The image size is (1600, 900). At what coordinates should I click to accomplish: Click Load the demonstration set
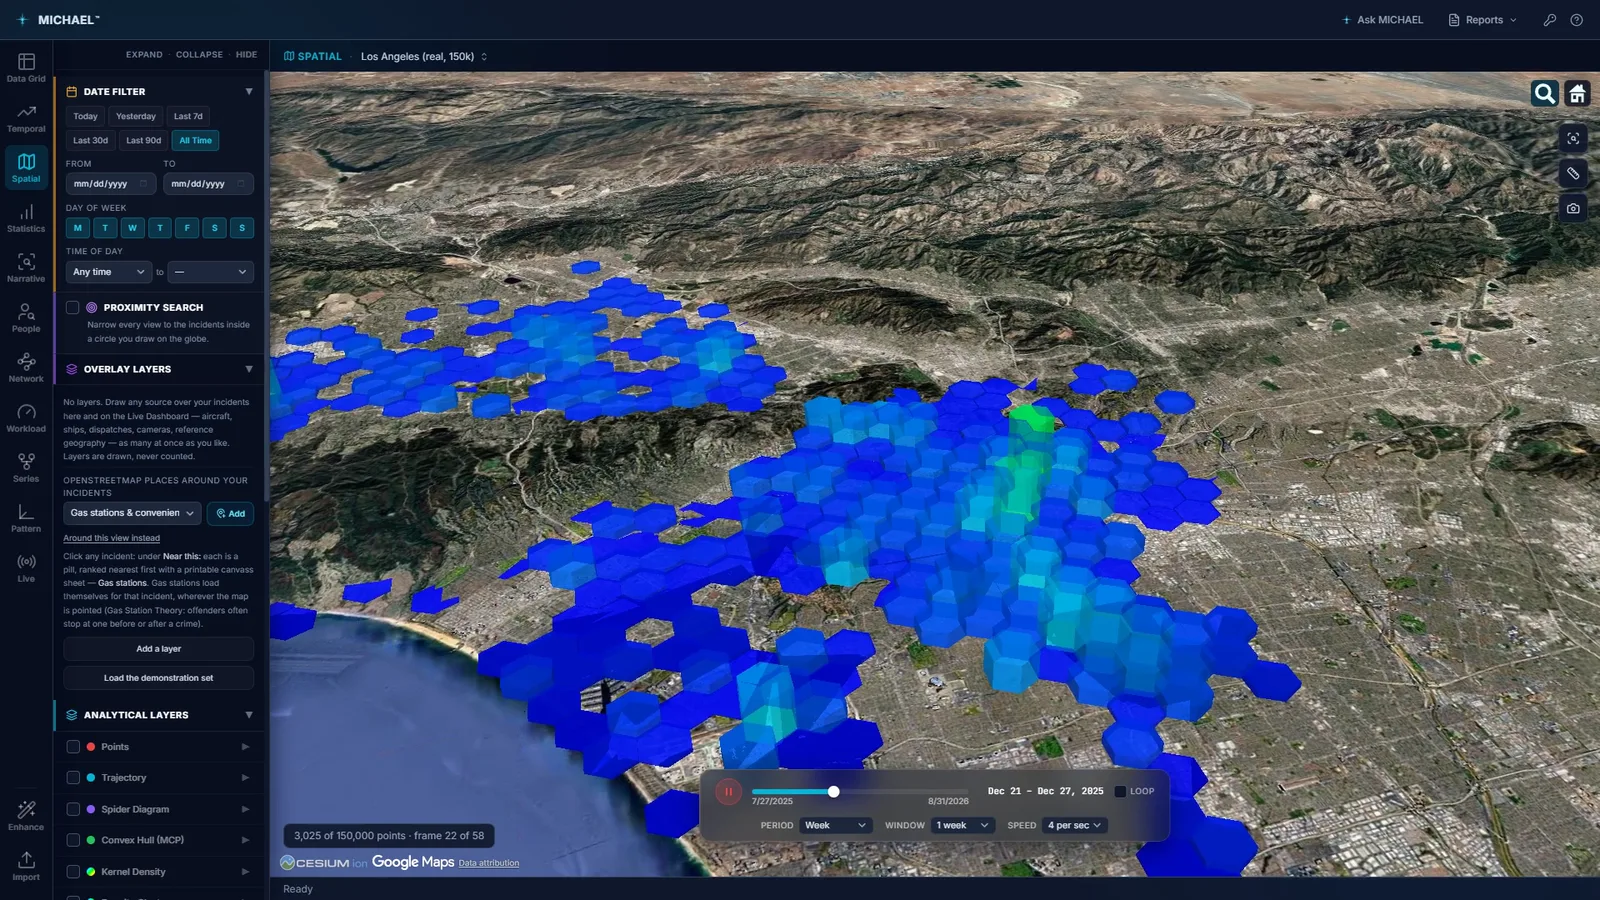(x=158, y=678)
